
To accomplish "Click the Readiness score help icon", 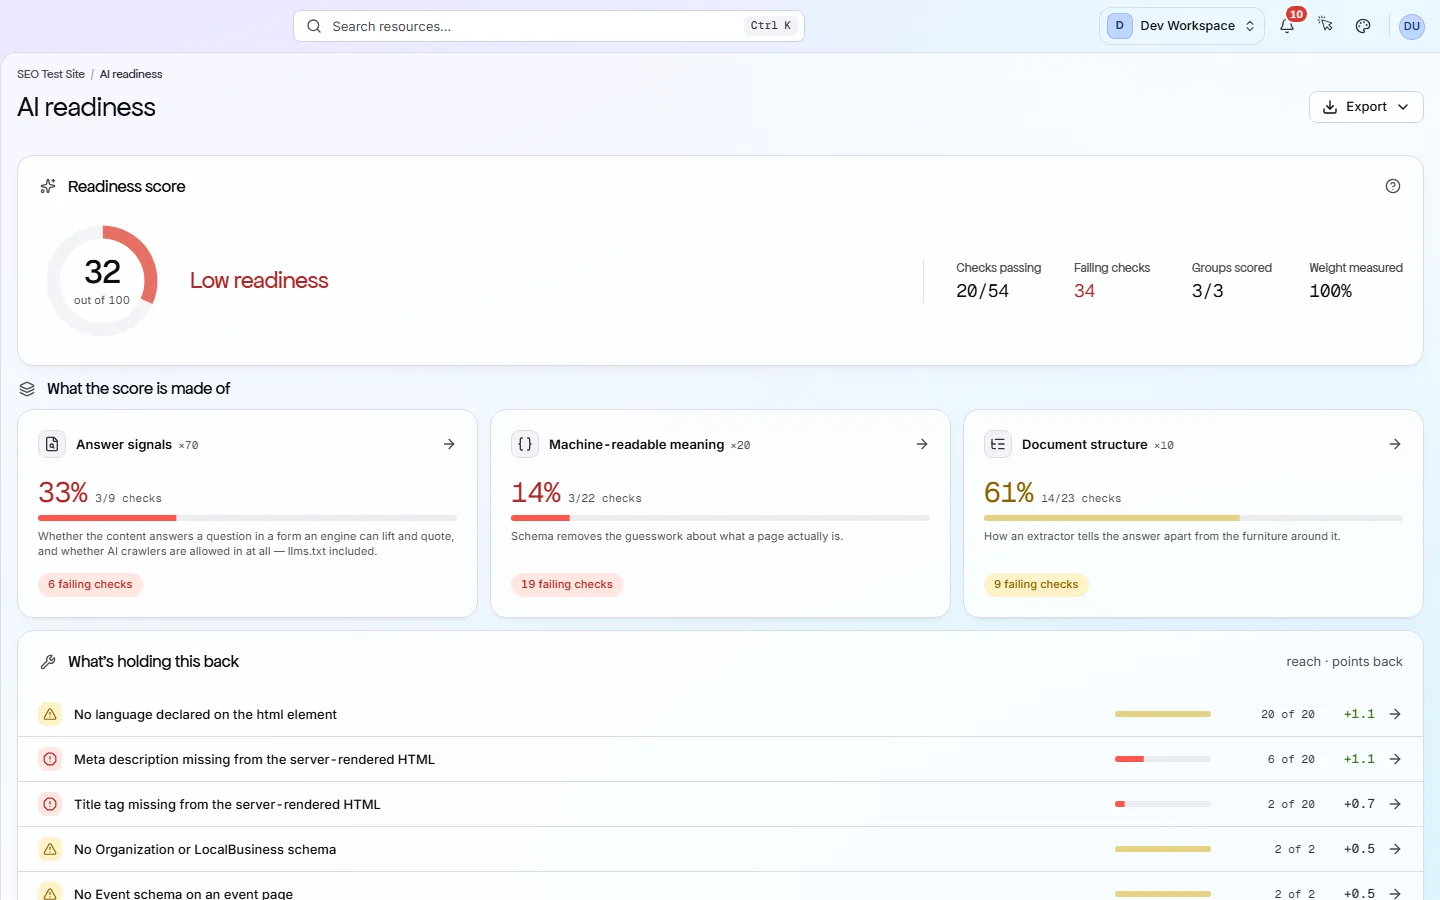I will point(1393,186).
